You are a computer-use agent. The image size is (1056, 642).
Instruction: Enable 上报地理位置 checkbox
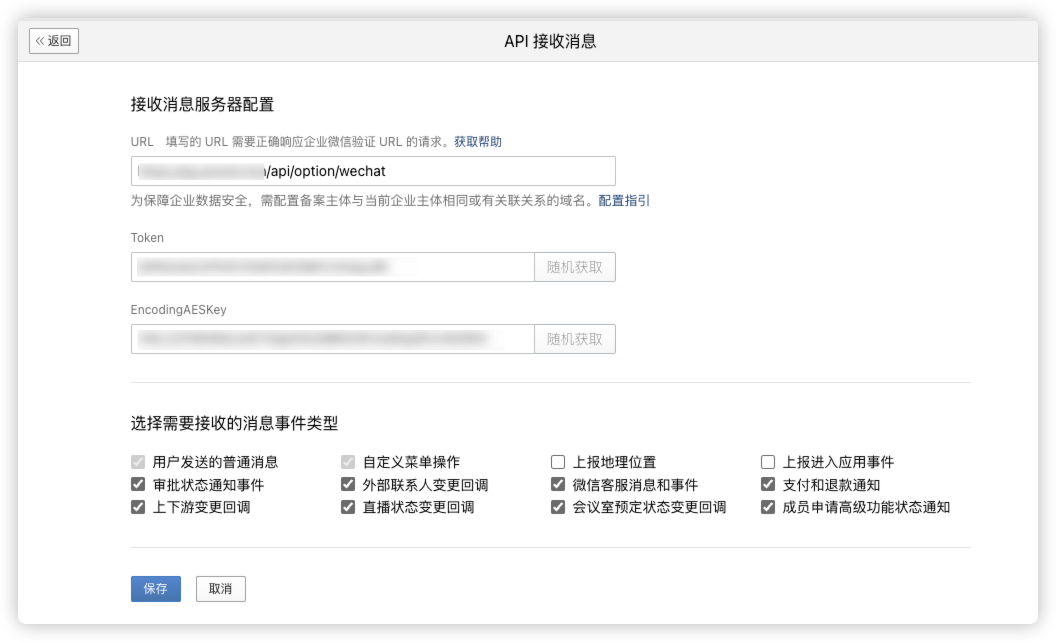click(x=558, y=462)
